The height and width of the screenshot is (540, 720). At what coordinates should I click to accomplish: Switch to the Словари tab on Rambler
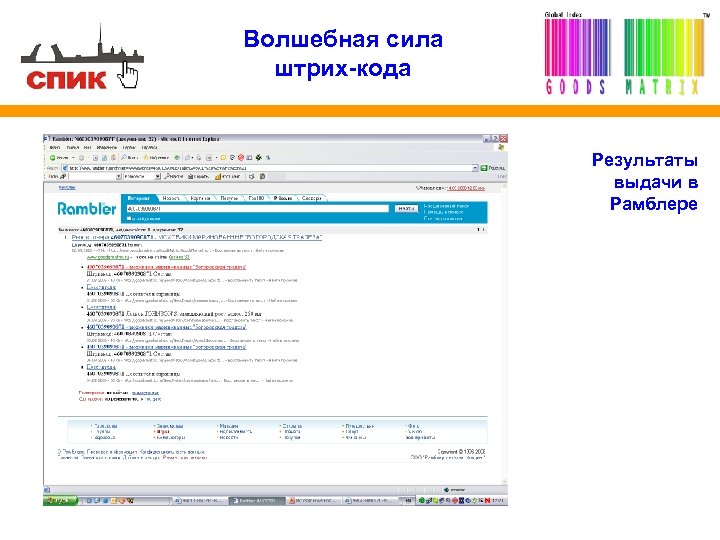pyautogui.click(x=311, y=198)
